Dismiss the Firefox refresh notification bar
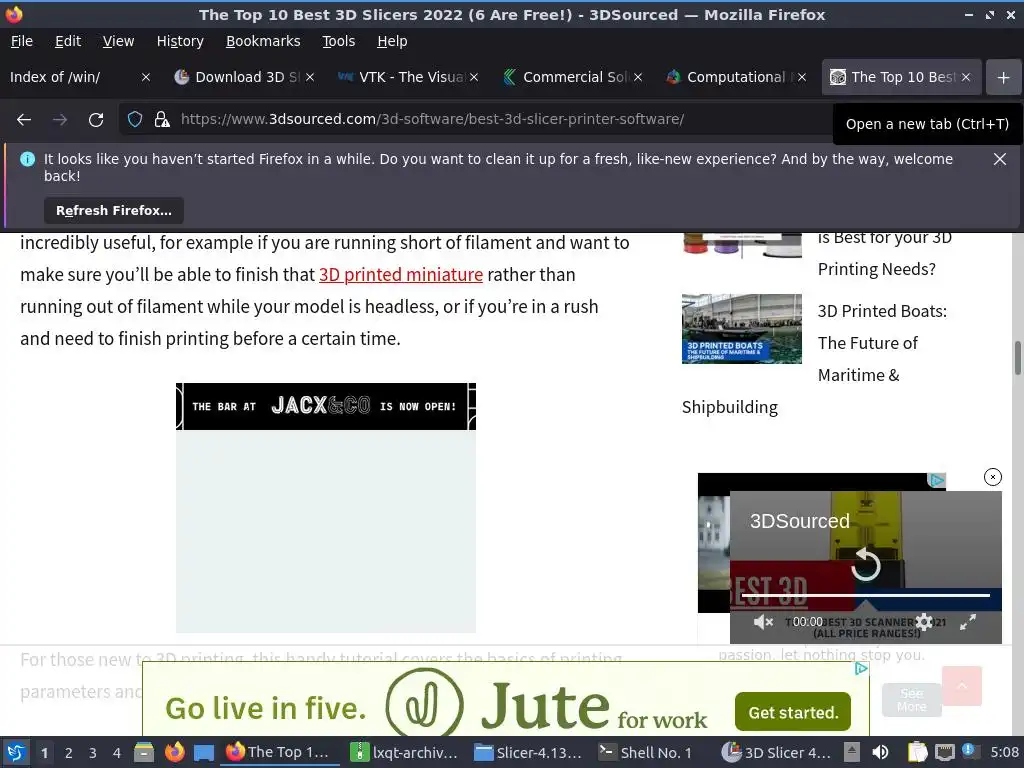Image resolution: width=1024 pixels, height=768 pixels. (x=999, y=159)
